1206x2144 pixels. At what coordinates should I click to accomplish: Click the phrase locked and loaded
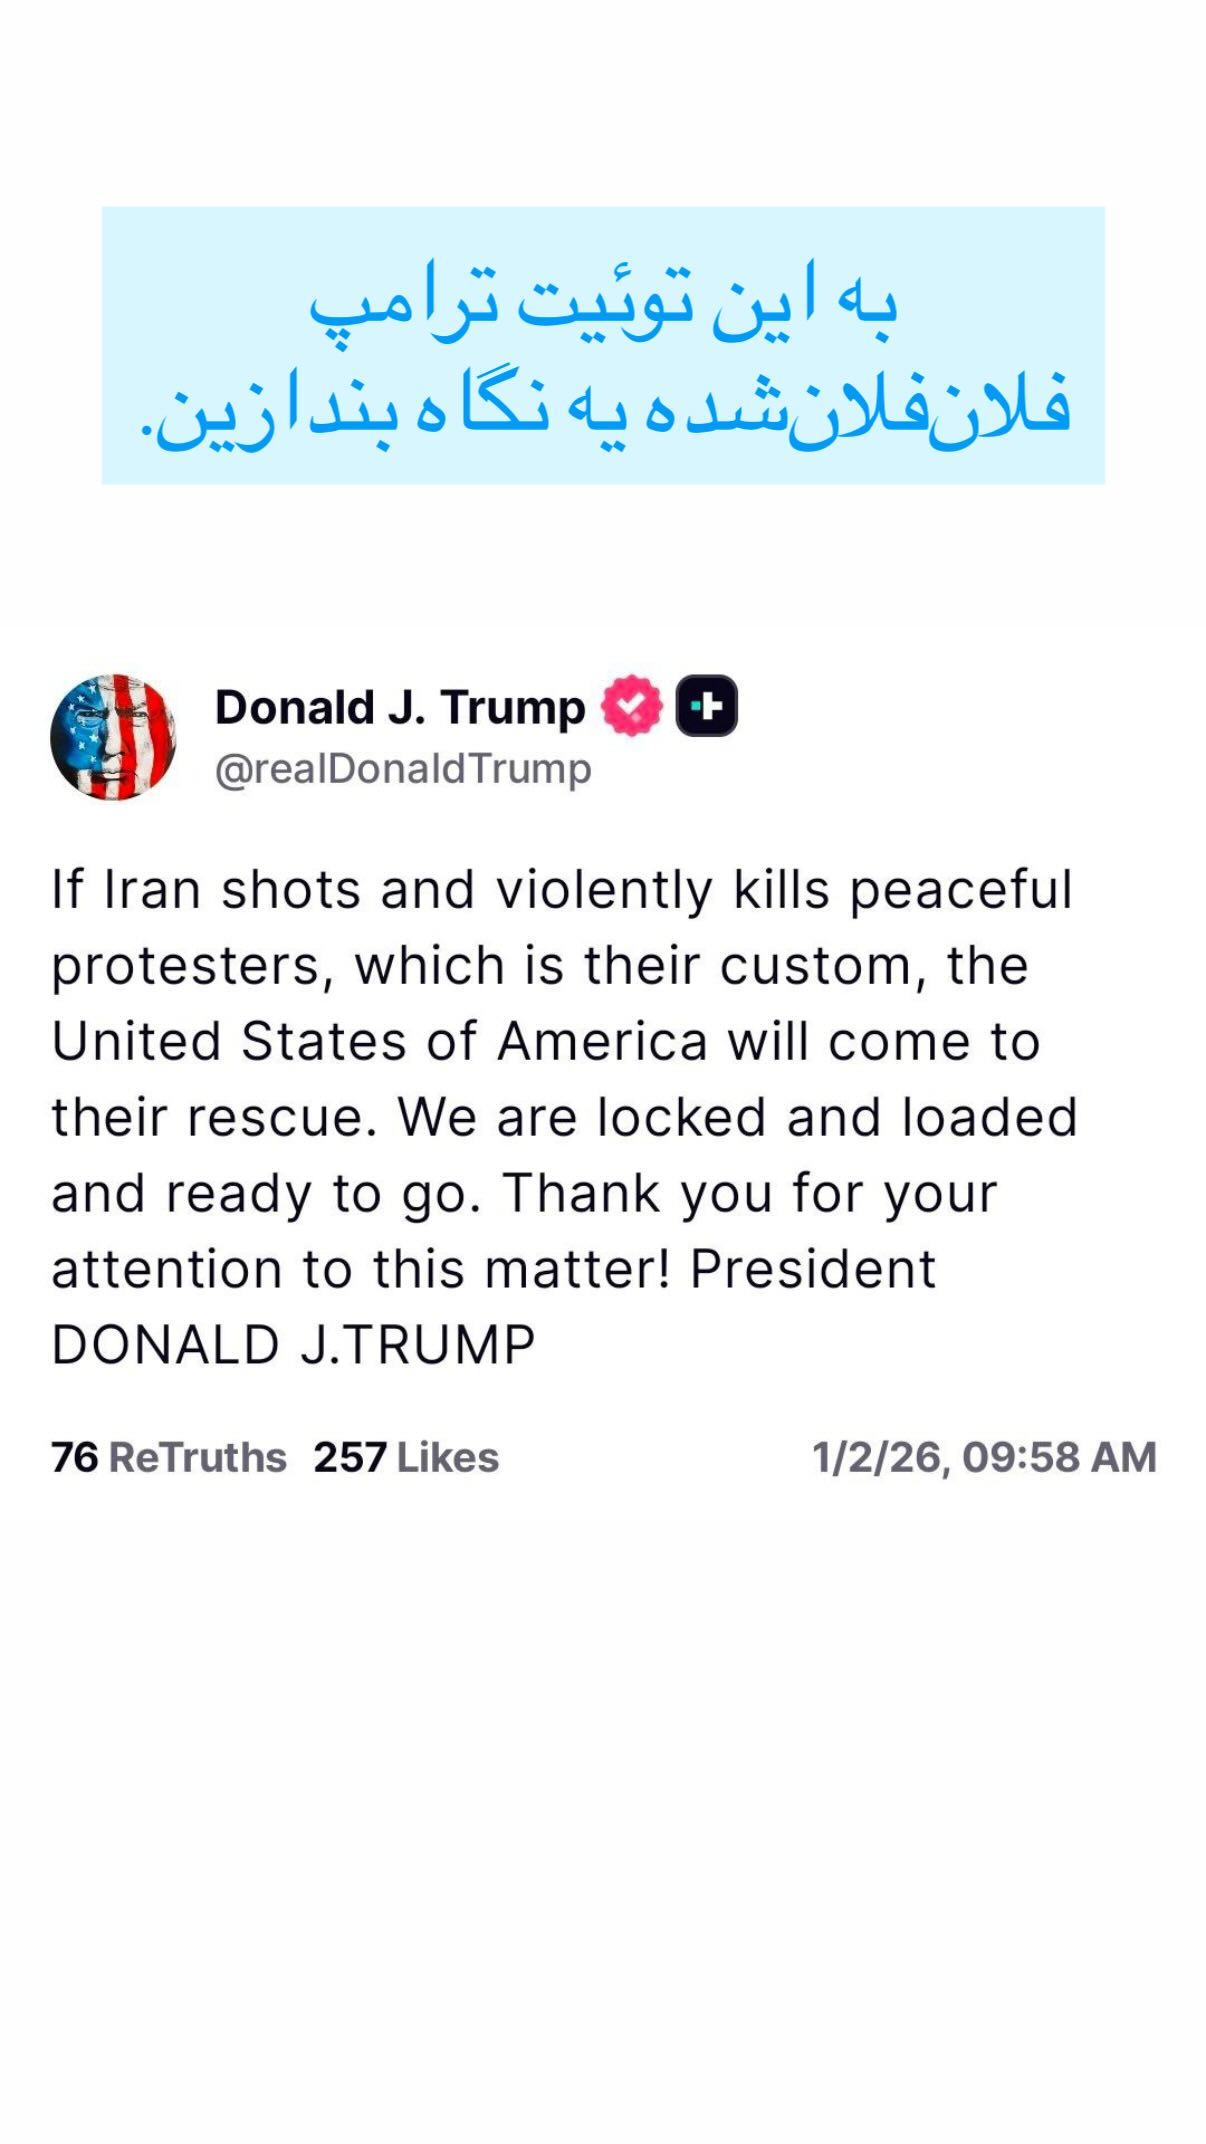point(838,1117)
